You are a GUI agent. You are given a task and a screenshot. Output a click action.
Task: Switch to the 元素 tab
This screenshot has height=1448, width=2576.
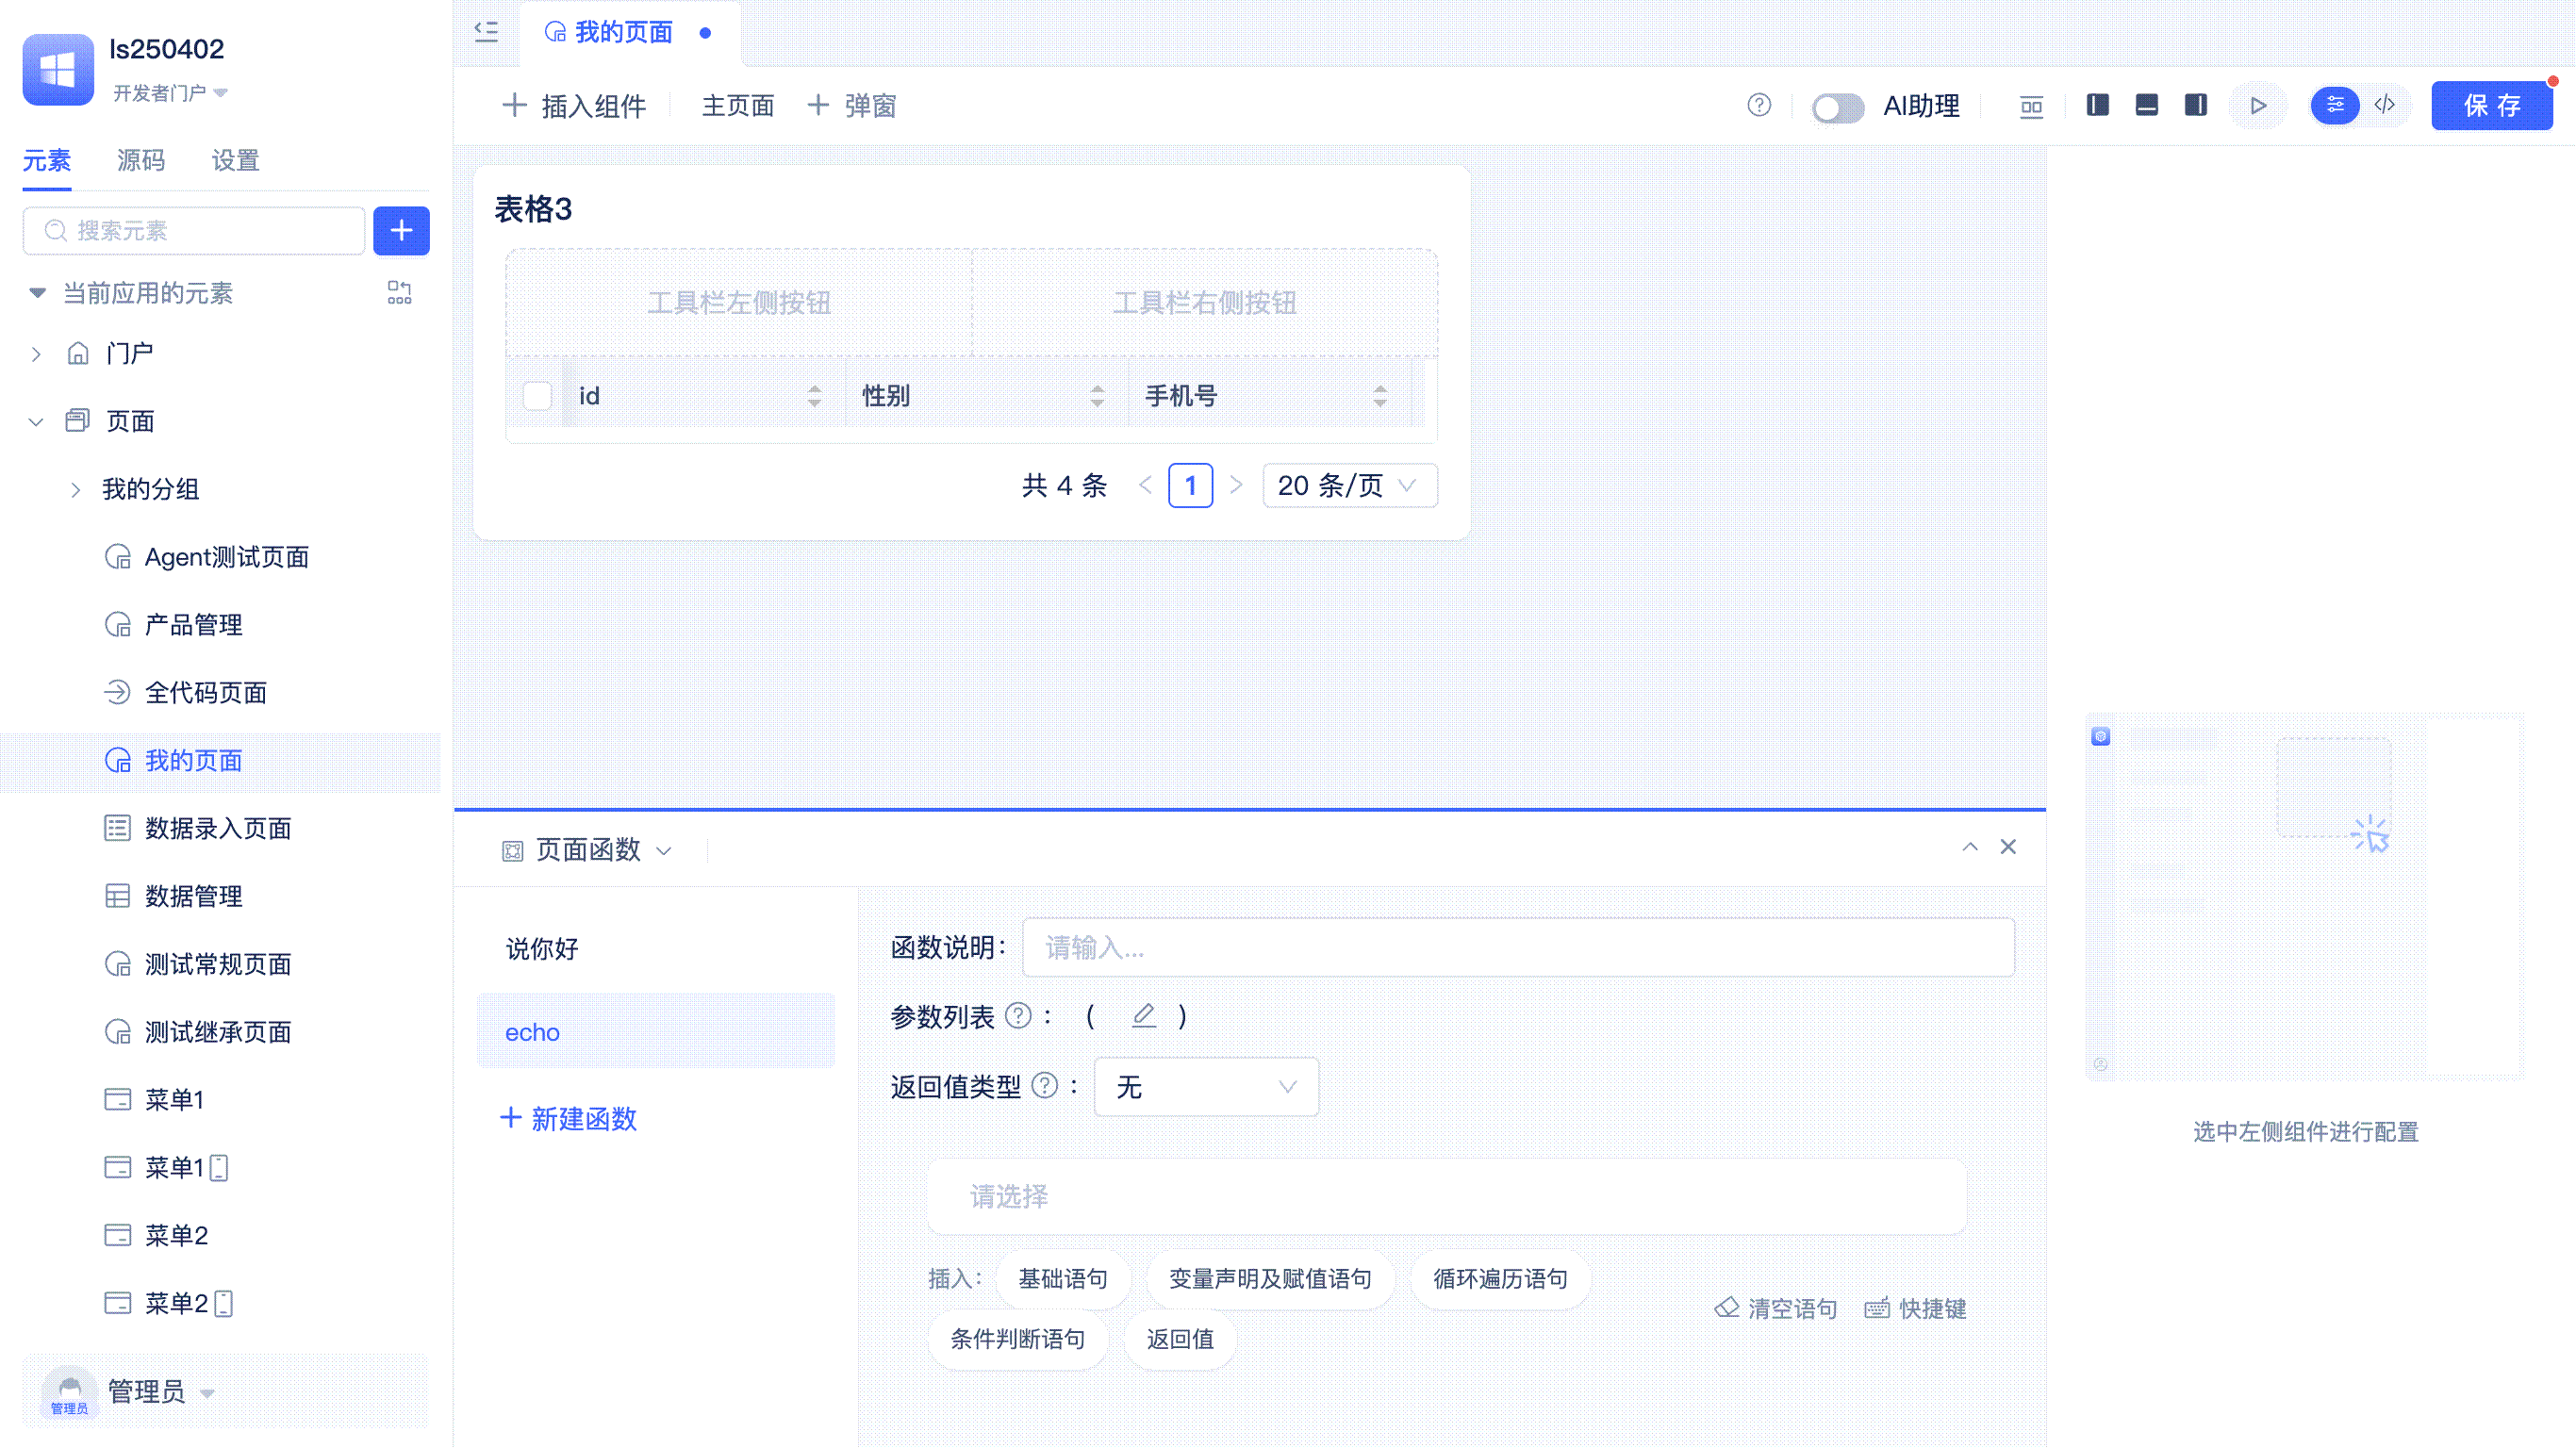click(47, 160)
